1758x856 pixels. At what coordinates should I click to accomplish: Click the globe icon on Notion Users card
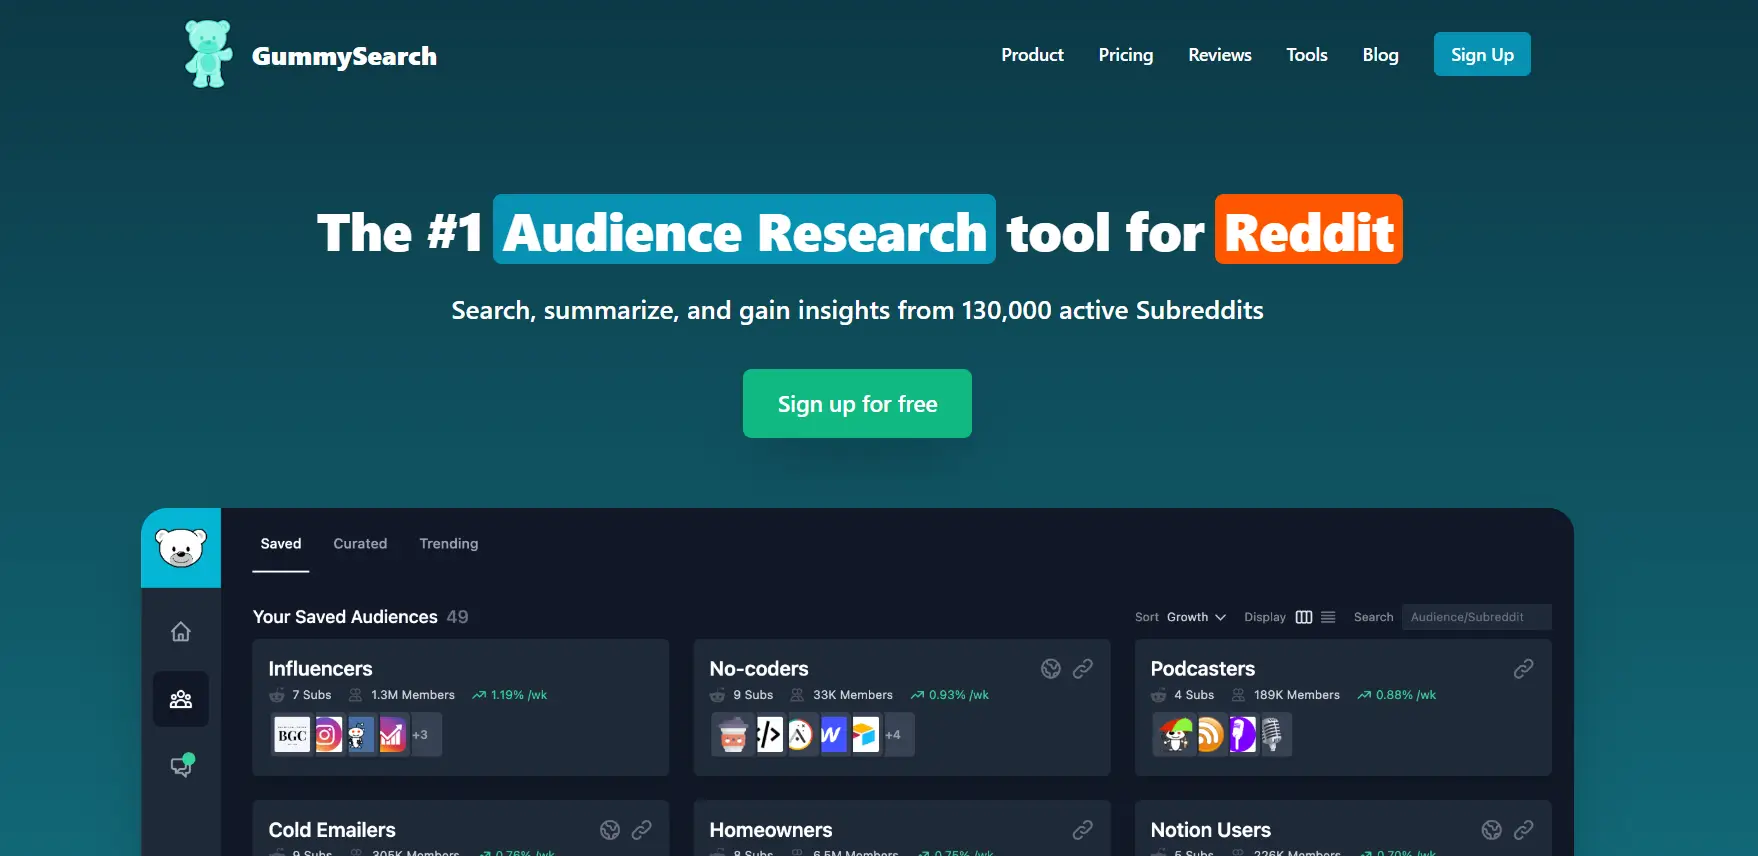point(1491,830)
